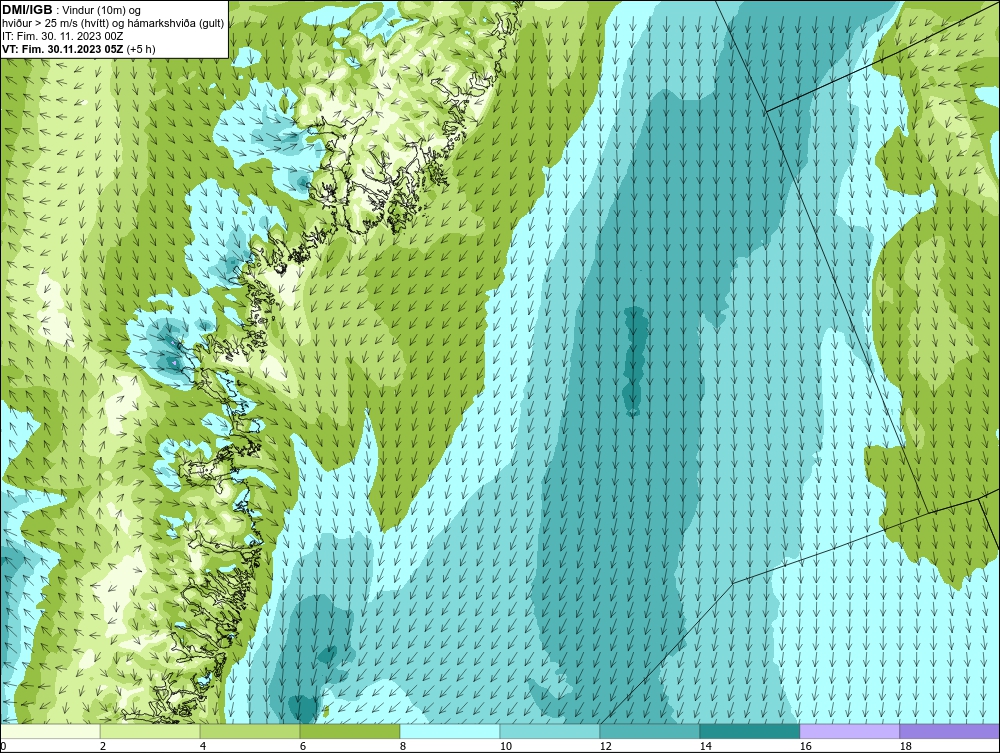This screenshot has height=753, width=1000.
Task: Click the 10–12 m/s light teal swatch
Action: [x=550, y=731]
